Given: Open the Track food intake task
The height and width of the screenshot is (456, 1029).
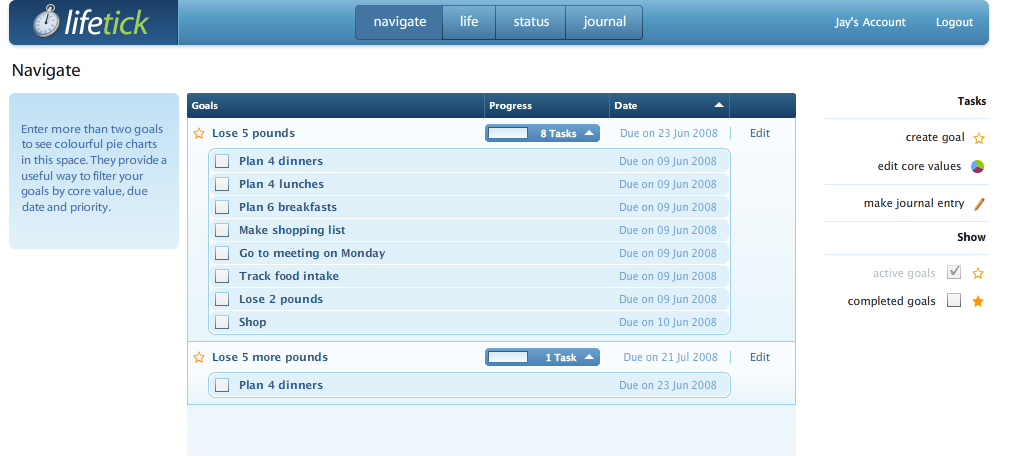Looking at the screenshot, I should 289,276.
